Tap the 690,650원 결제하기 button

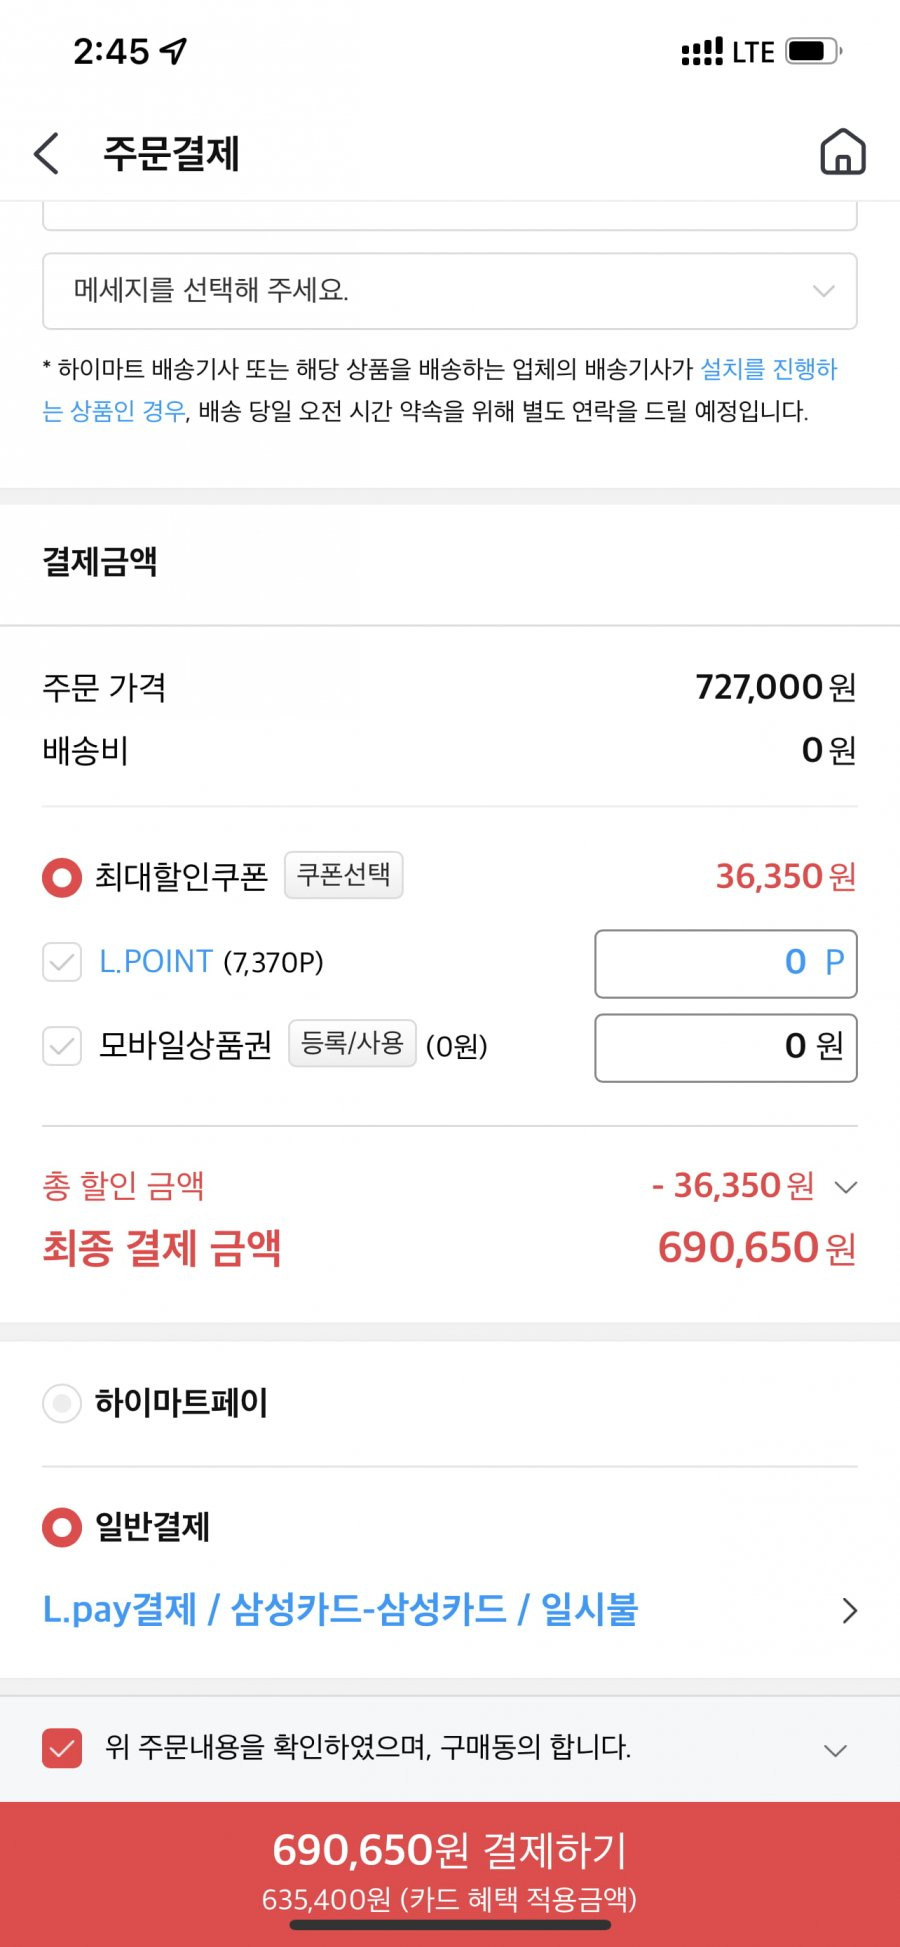450,1872
